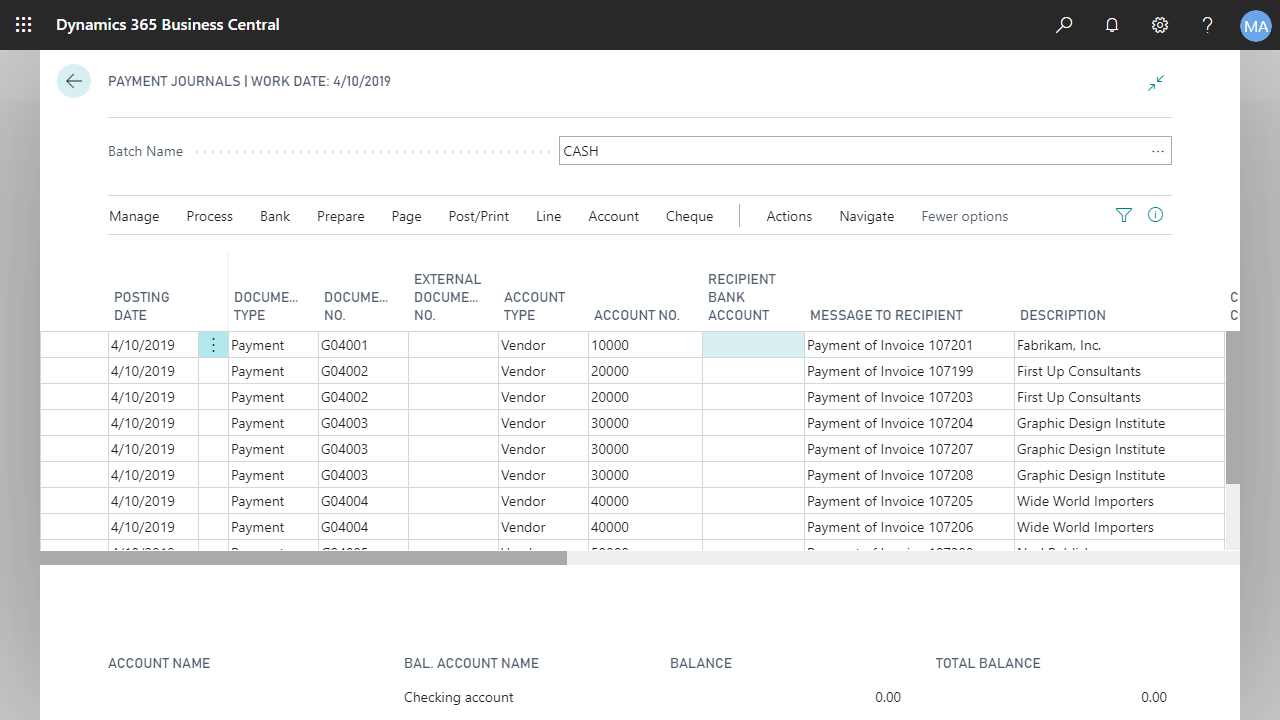Open Account Type column header
Image resolution: width=1280 pixels, height=720 pixels.
coord(535,306)
